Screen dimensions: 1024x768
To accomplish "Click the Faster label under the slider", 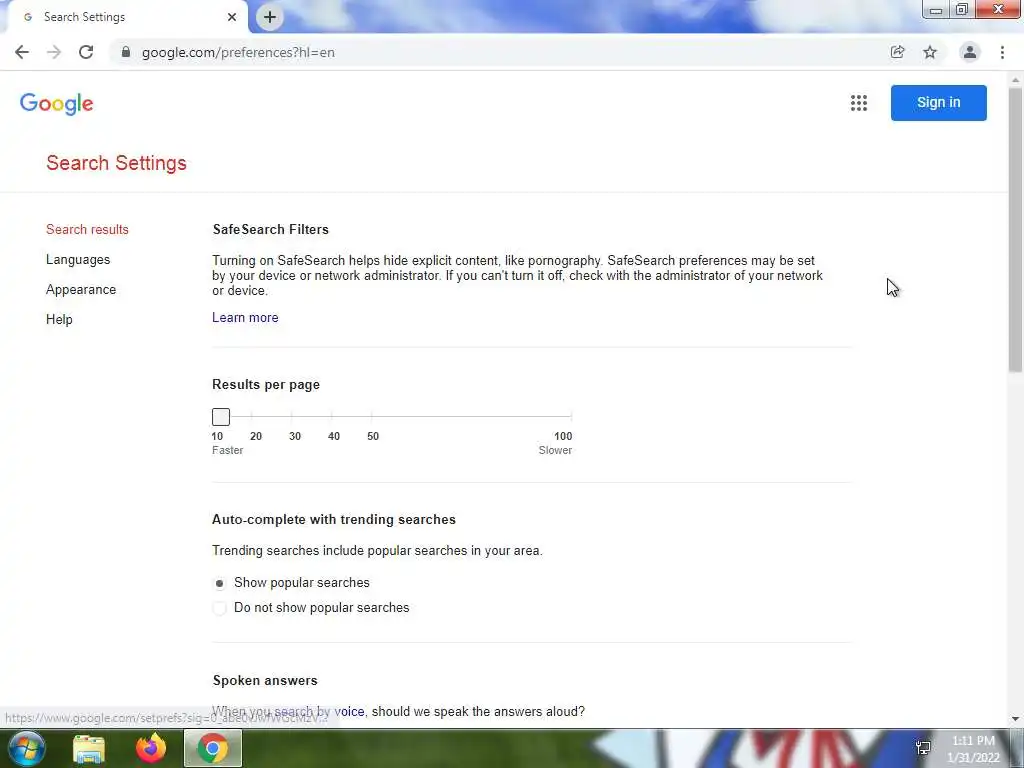I will click(227, 450).
